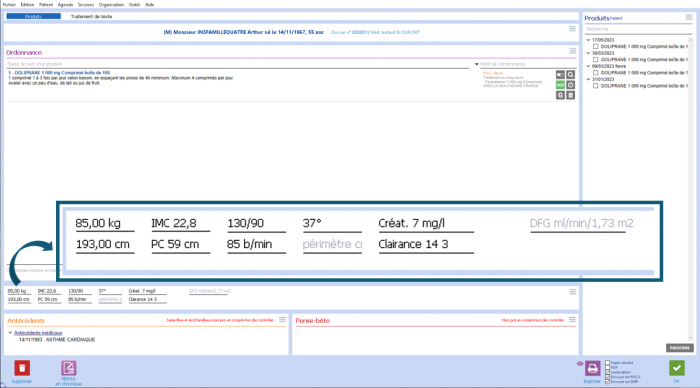Viewport: 700px width, 388px height.
Task: Open the Pense-bête panel hamburger menu
Action: click(572, 319)
